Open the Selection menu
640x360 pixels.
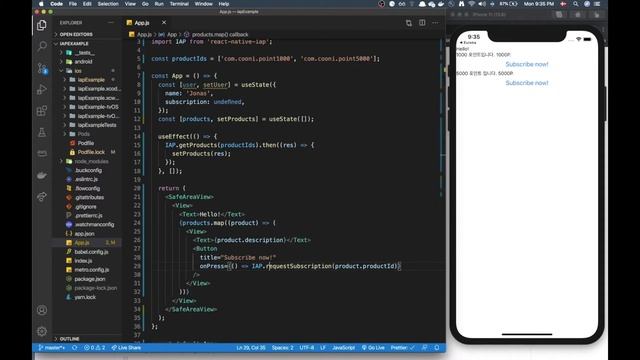(x=108, y=4)
